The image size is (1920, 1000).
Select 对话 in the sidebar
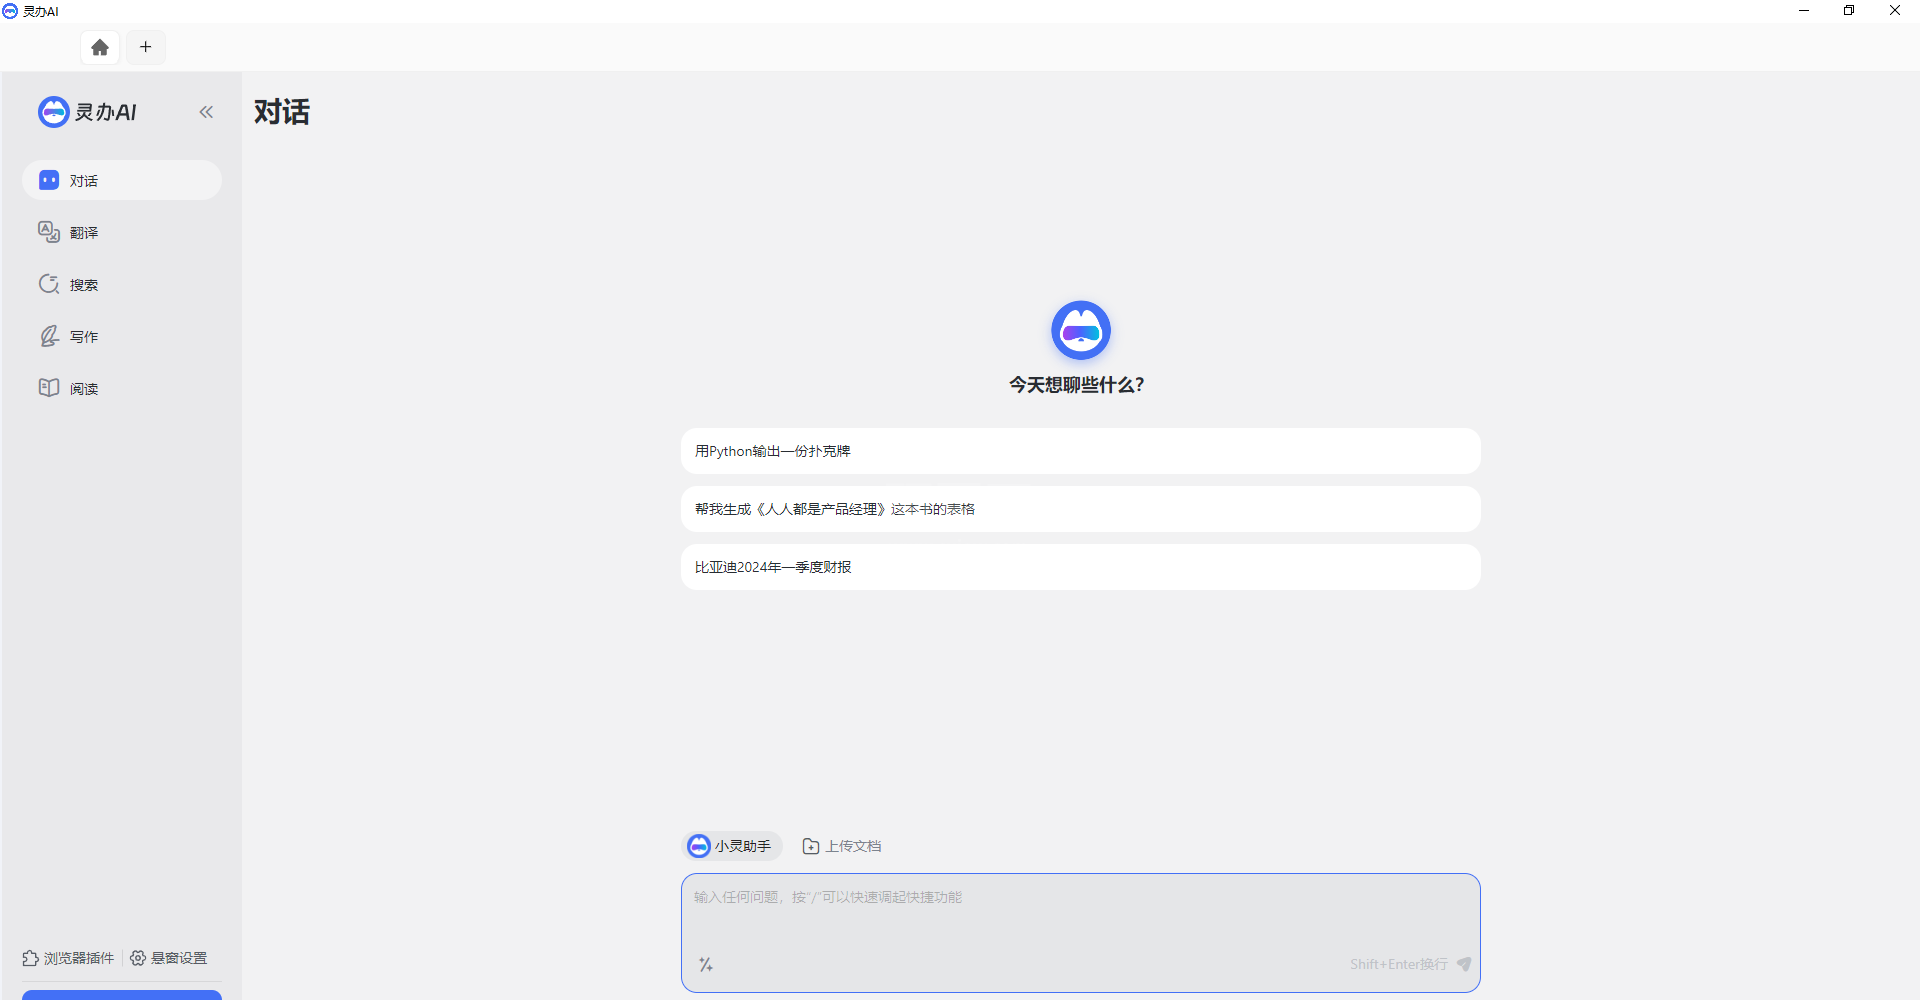(122, 180)
